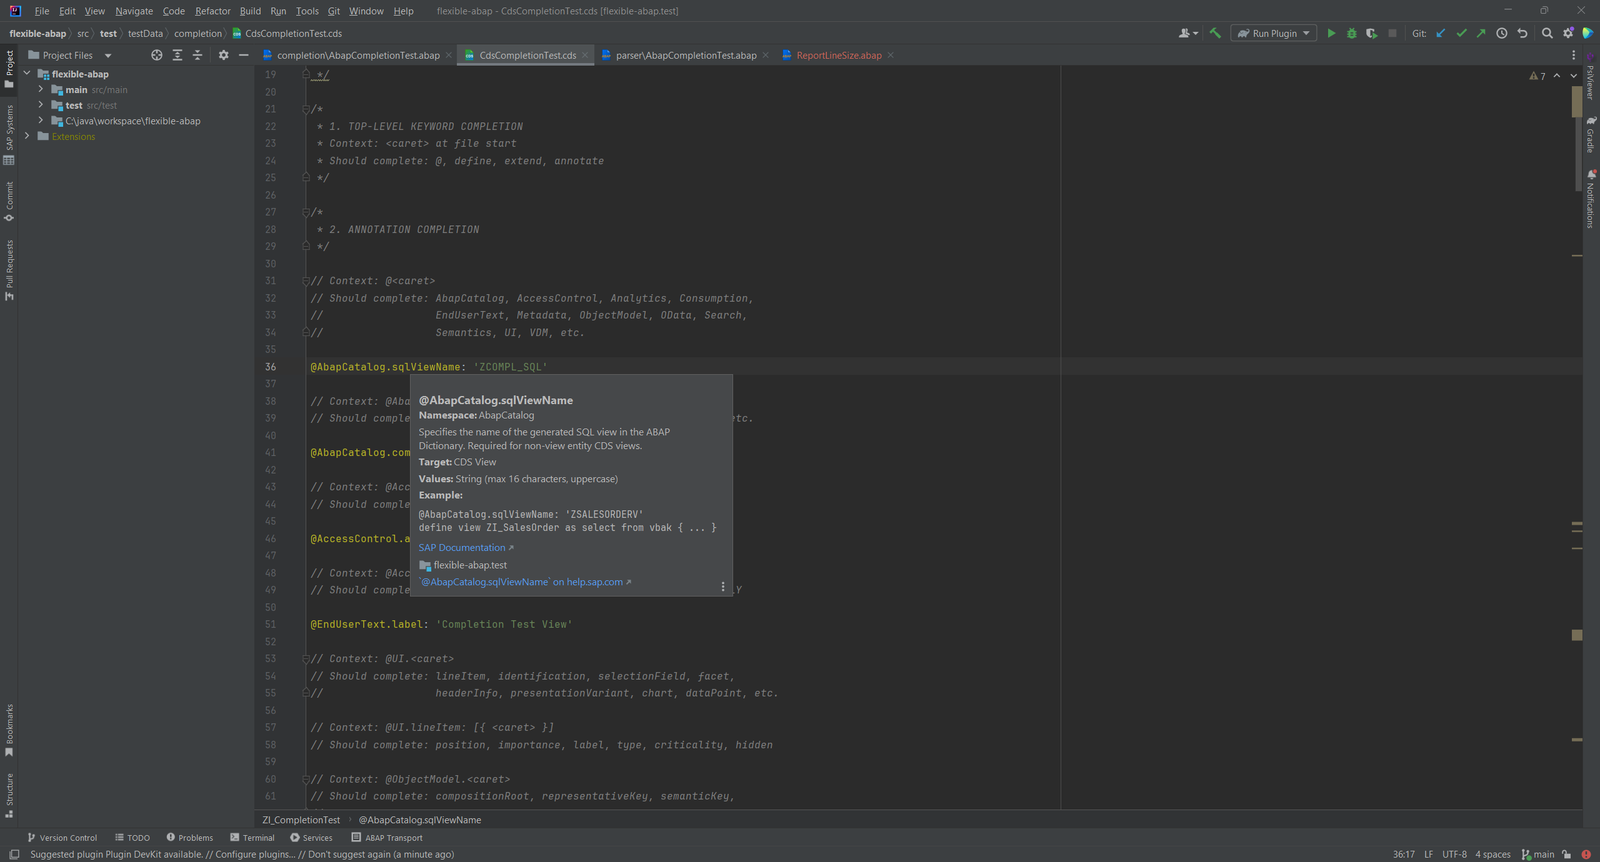This screenshot has width=1600, height=862.
Task: Open the documentation popup three-dot menu
Action: coord(723,587)
